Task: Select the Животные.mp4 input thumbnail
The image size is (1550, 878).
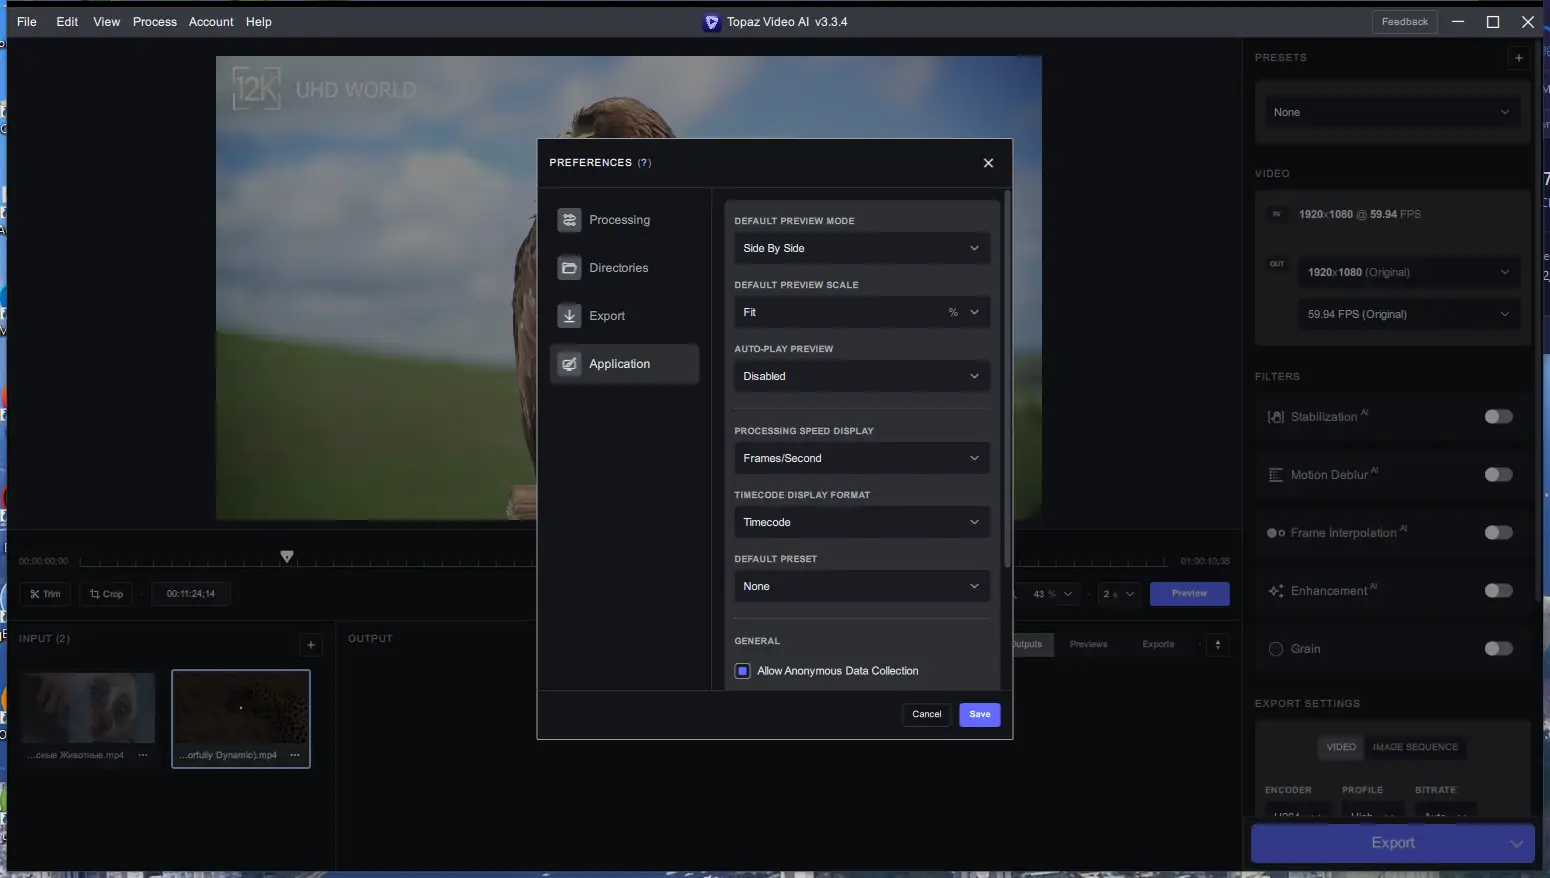Action: (89, 709)
